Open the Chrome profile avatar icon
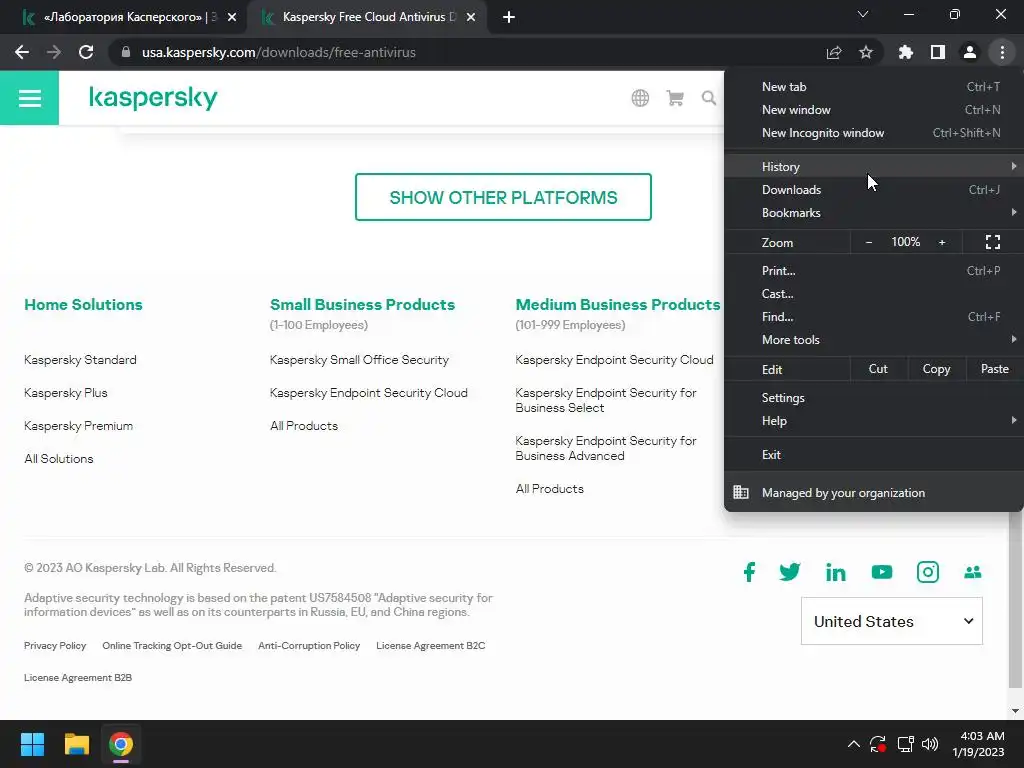Viewport: 1024px width, 768px height. point(970,52)
